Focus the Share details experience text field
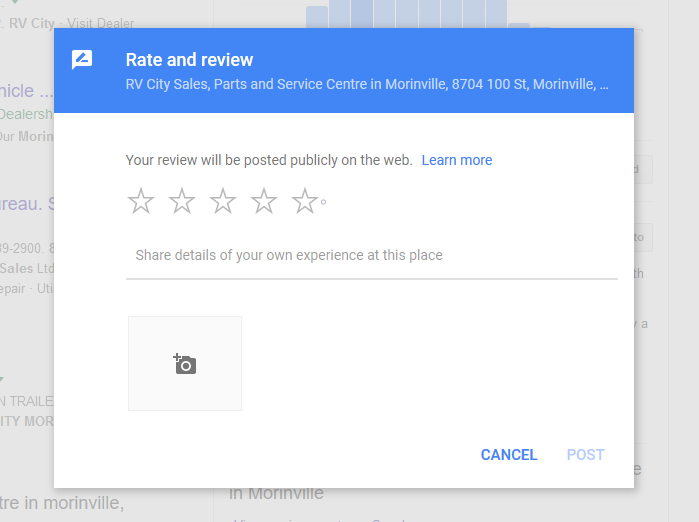Screen dimensions: 699x522 [x=372, y=255]
